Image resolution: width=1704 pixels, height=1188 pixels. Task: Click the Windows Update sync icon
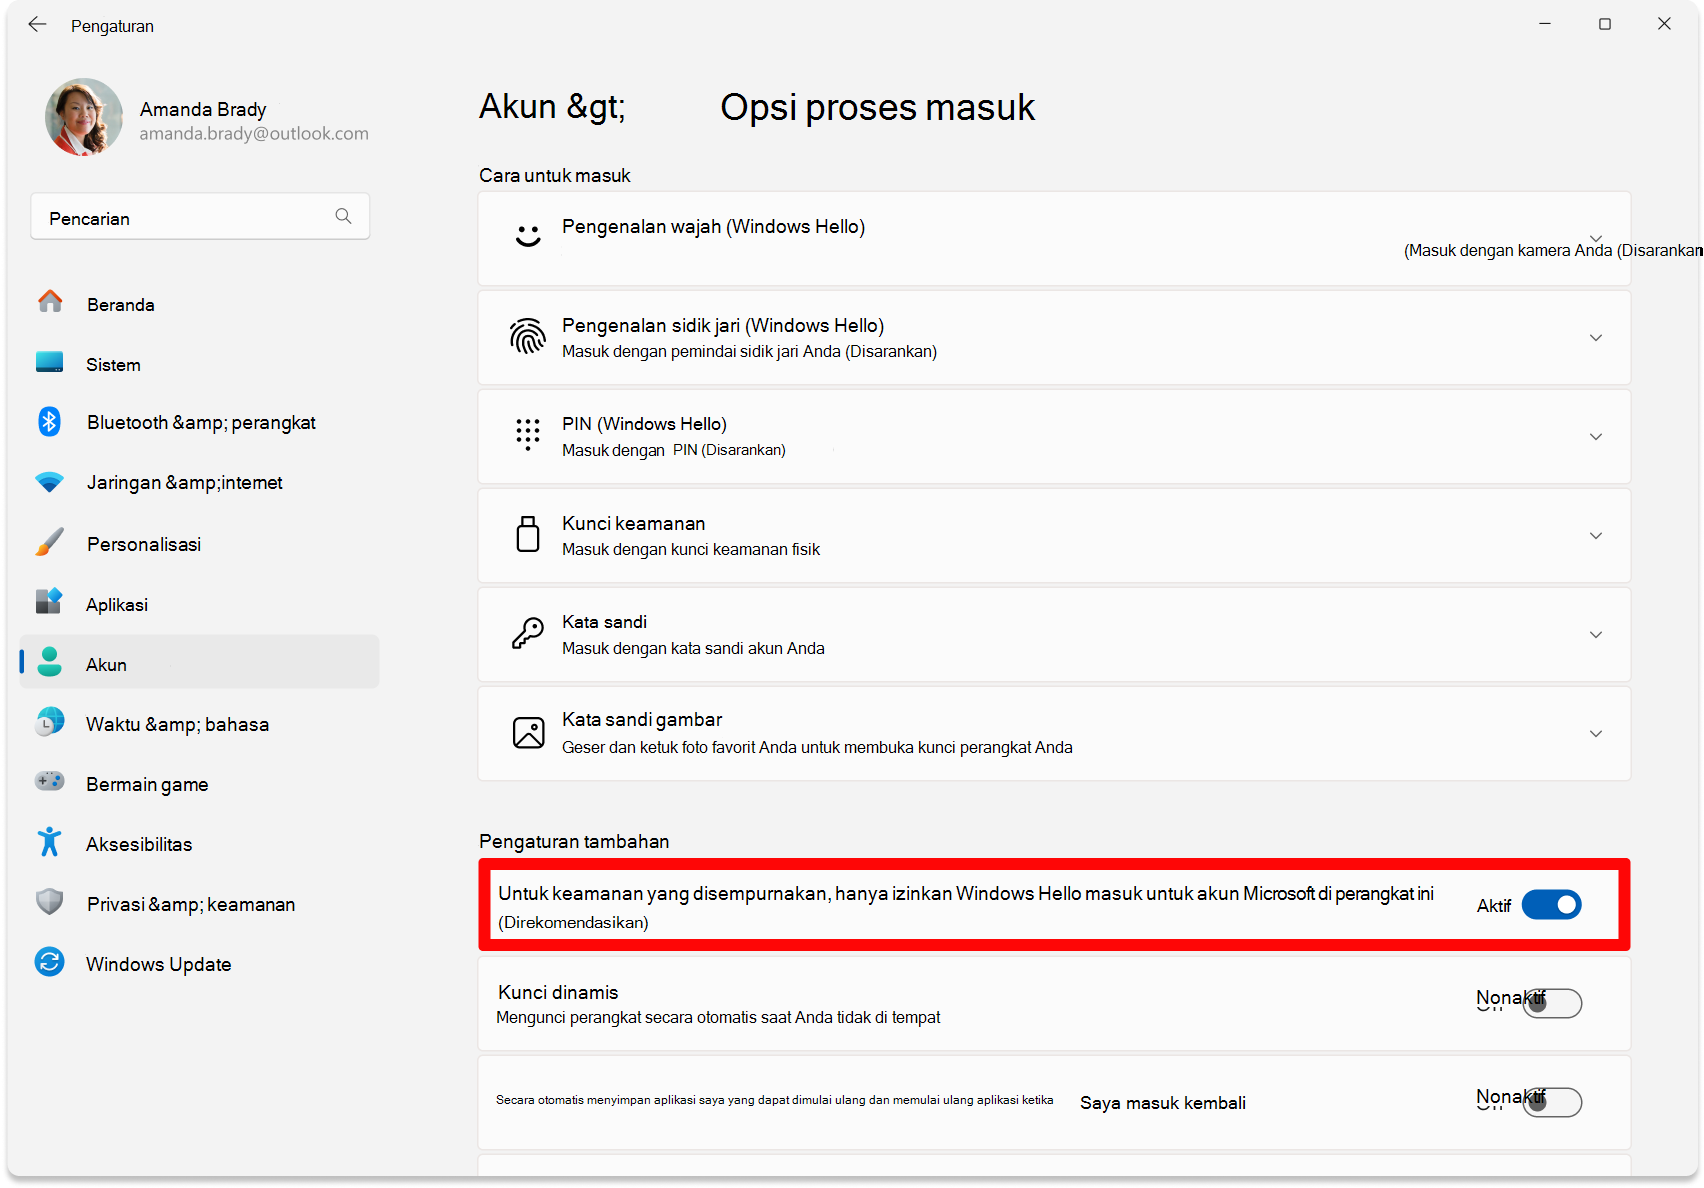pyautogui.click(x=50, y=962)
